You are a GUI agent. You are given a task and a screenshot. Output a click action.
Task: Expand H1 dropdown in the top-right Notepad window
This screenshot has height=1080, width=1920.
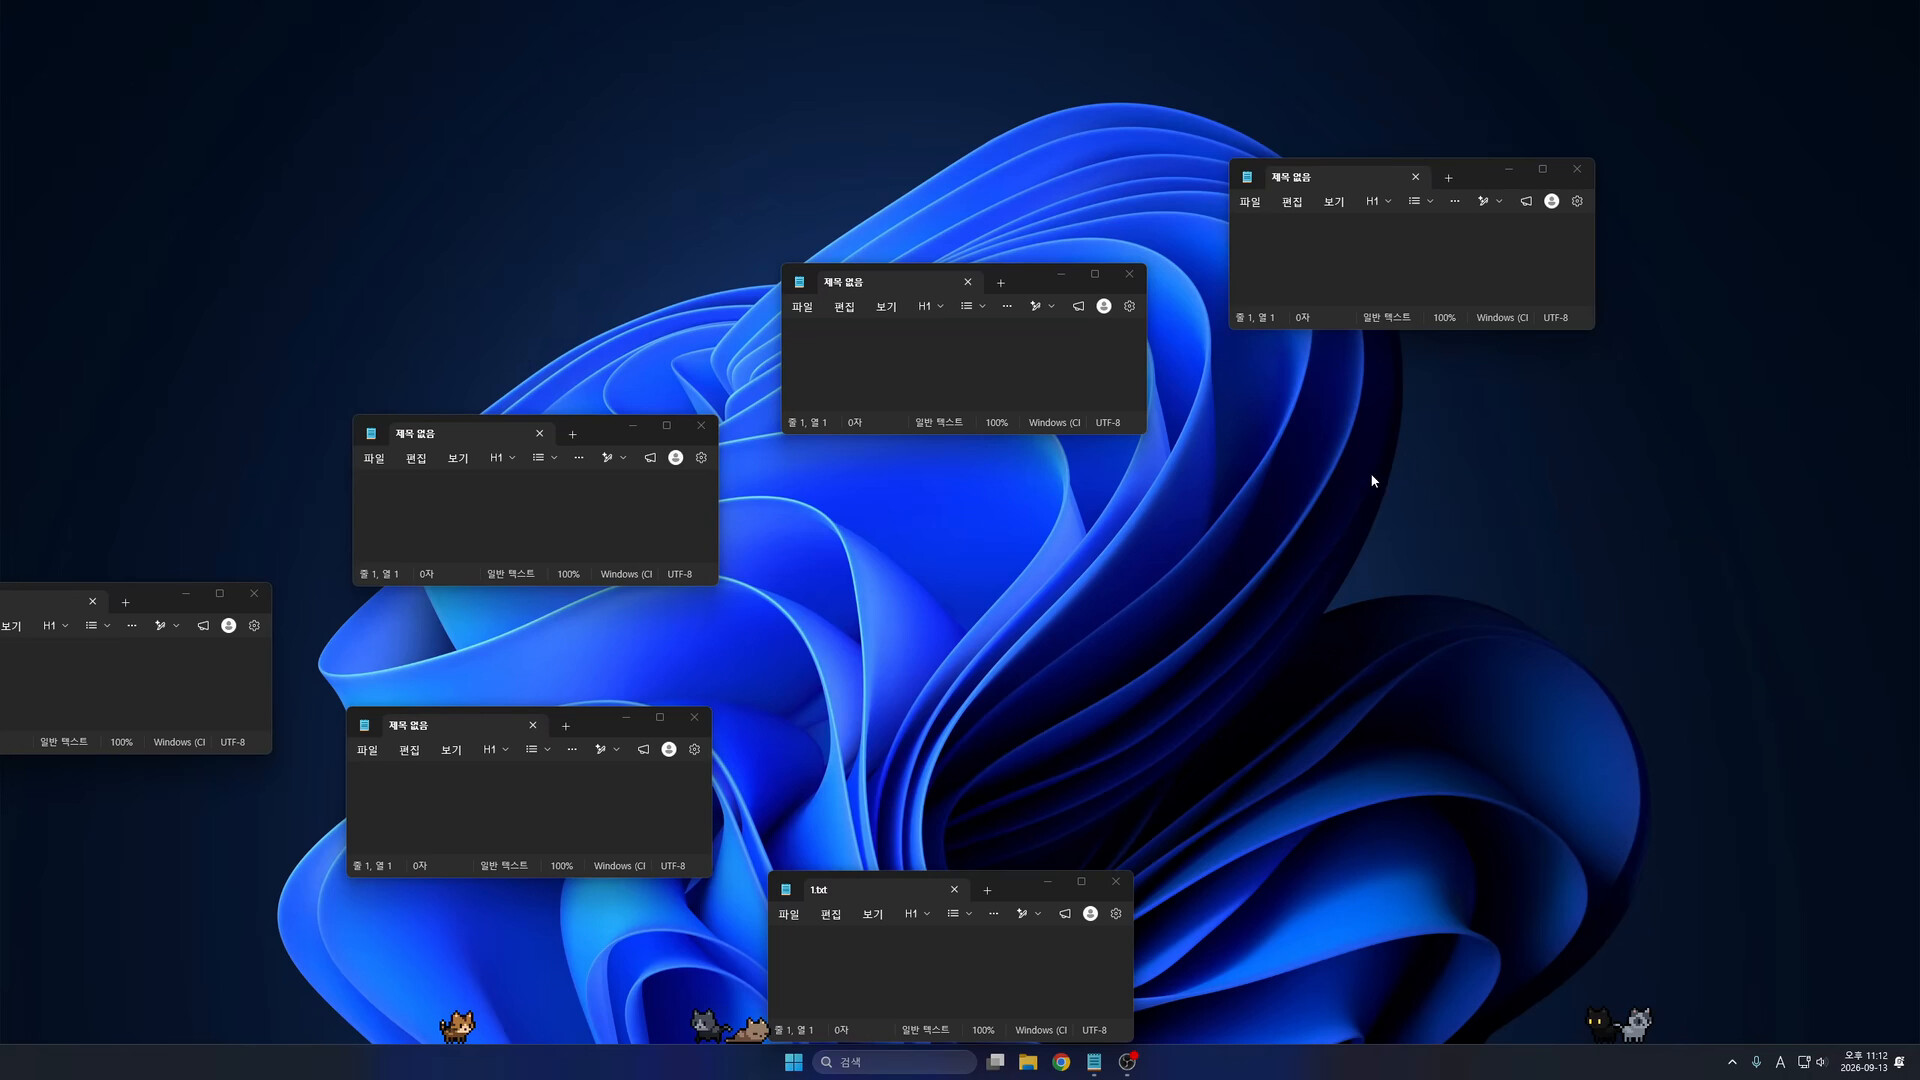pyautogui.click(x=1378, y=202)
